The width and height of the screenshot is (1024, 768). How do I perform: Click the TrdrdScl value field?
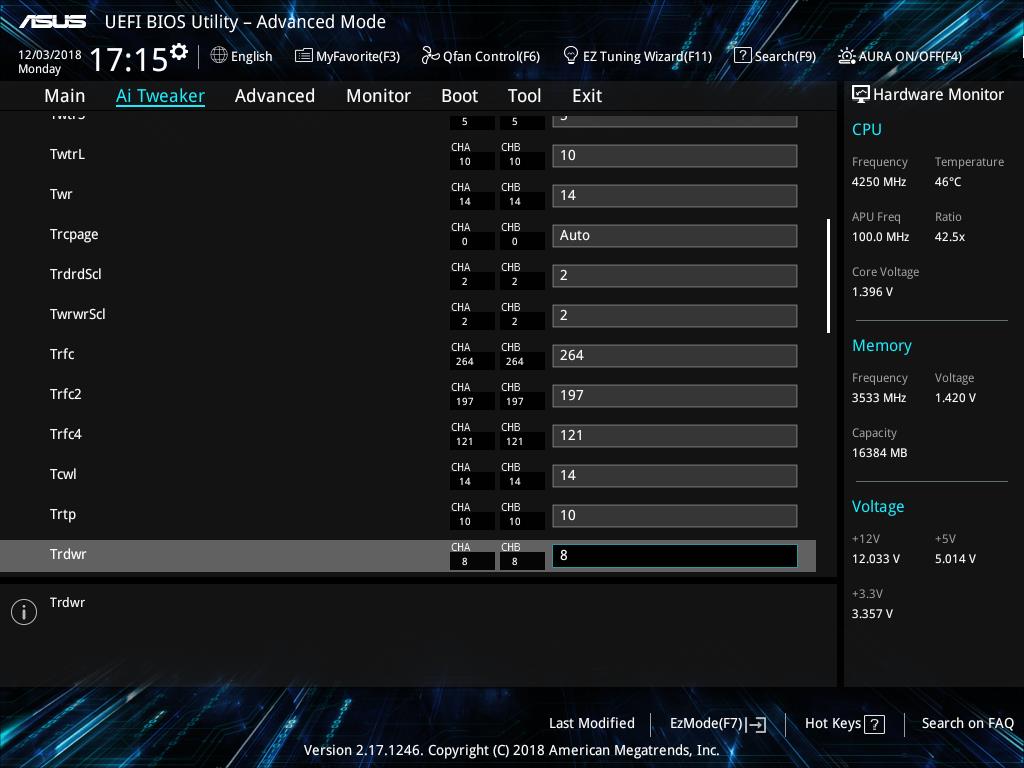coord(675,276)
